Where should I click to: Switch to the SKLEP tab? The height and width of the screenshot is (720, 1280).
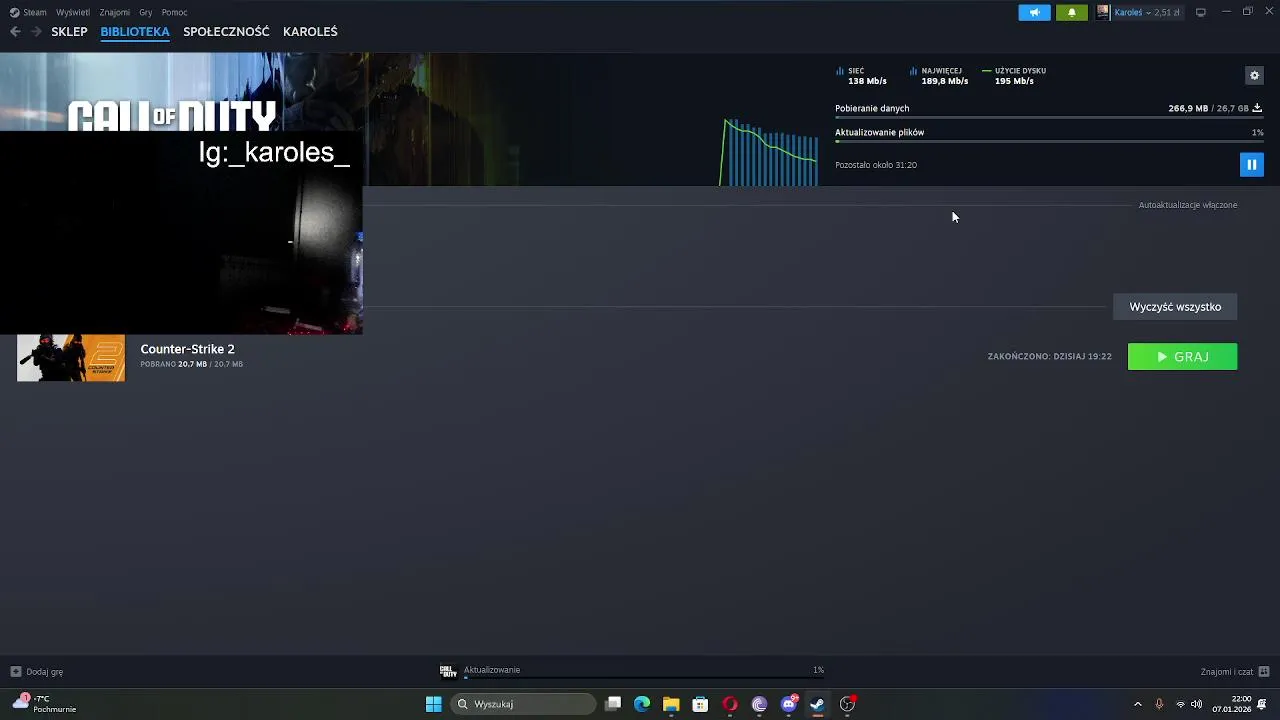(x=70, y=31)
